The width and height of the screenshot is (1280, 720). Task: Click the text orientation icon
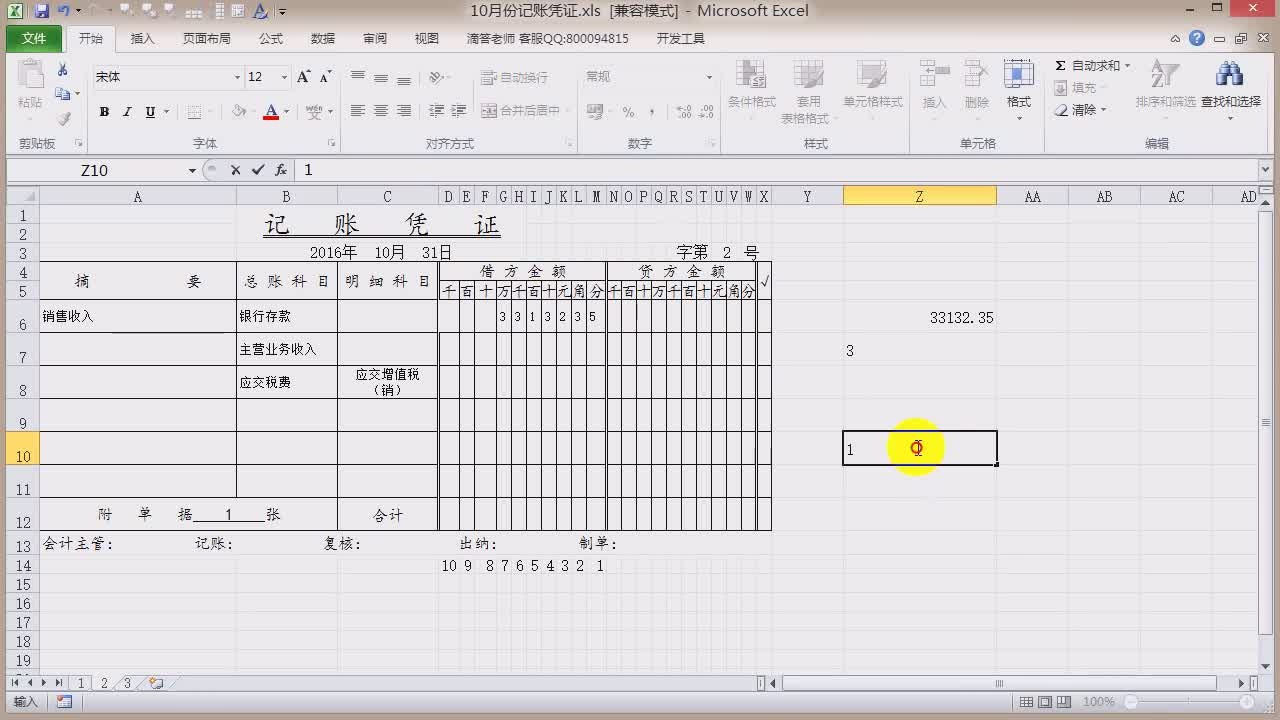[436, 77]
